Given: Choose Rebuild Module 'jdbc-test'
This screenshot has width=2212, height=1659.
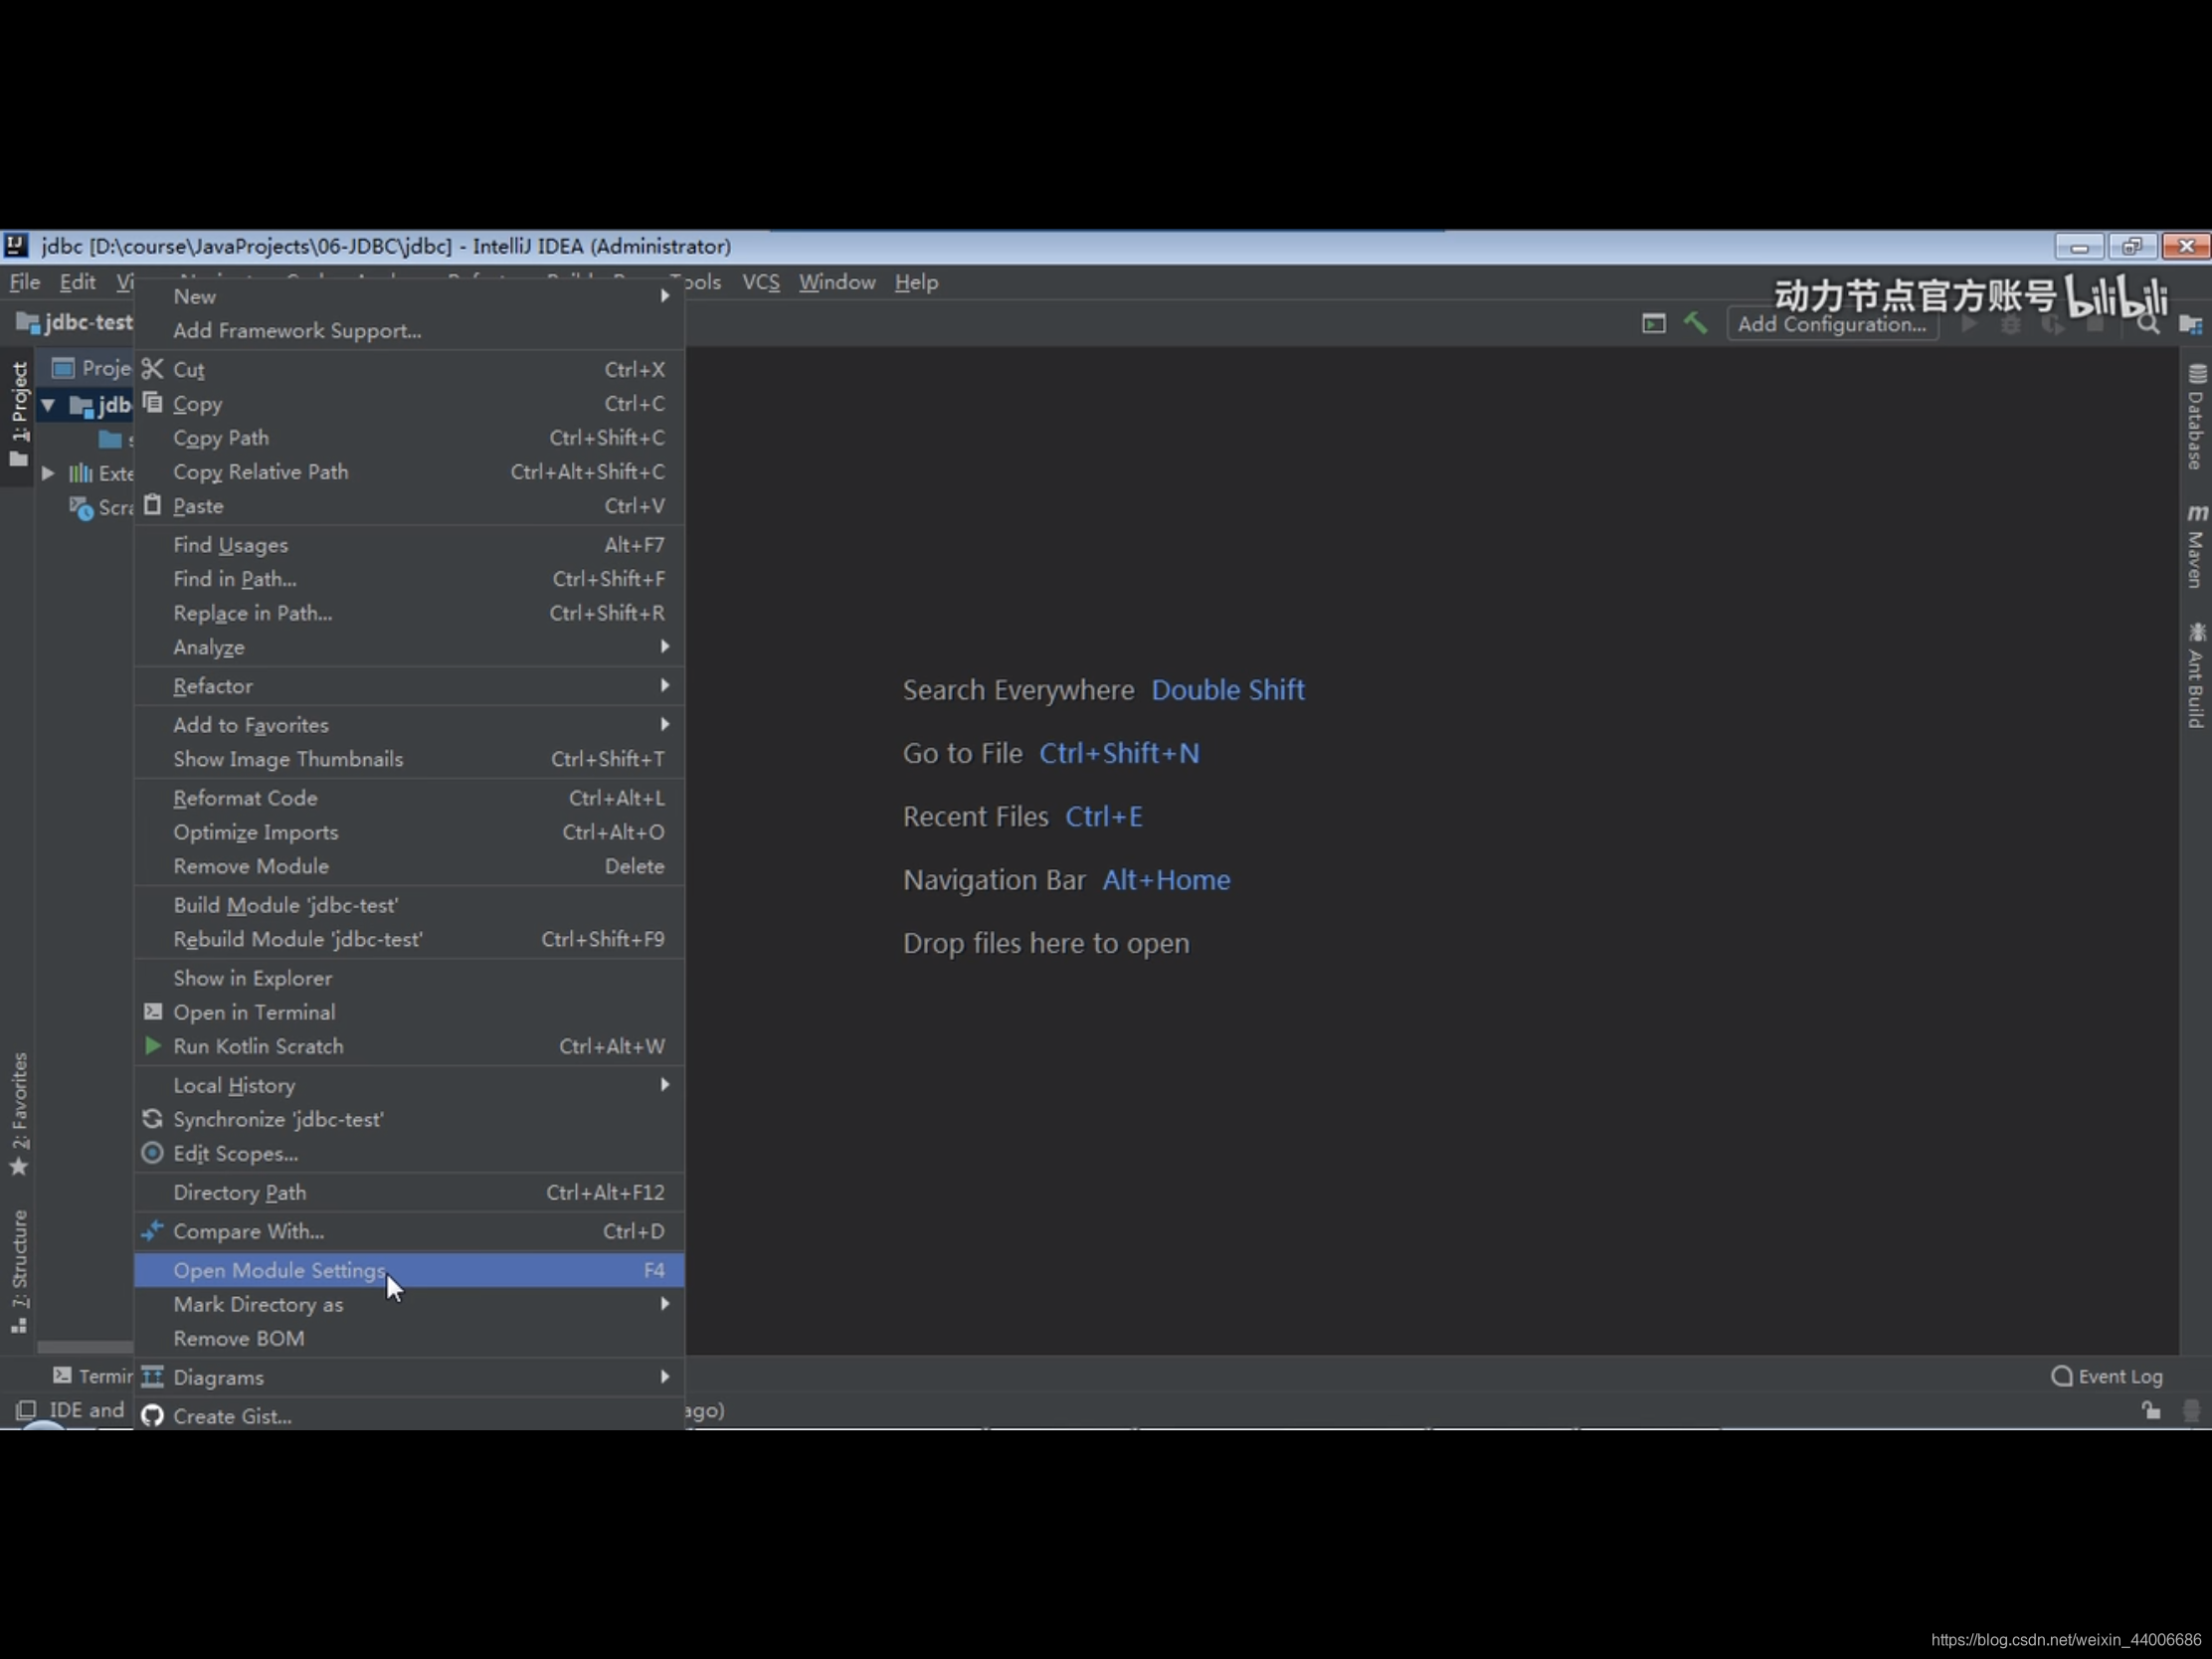Looking at the screenshot, I should point(409,939).
